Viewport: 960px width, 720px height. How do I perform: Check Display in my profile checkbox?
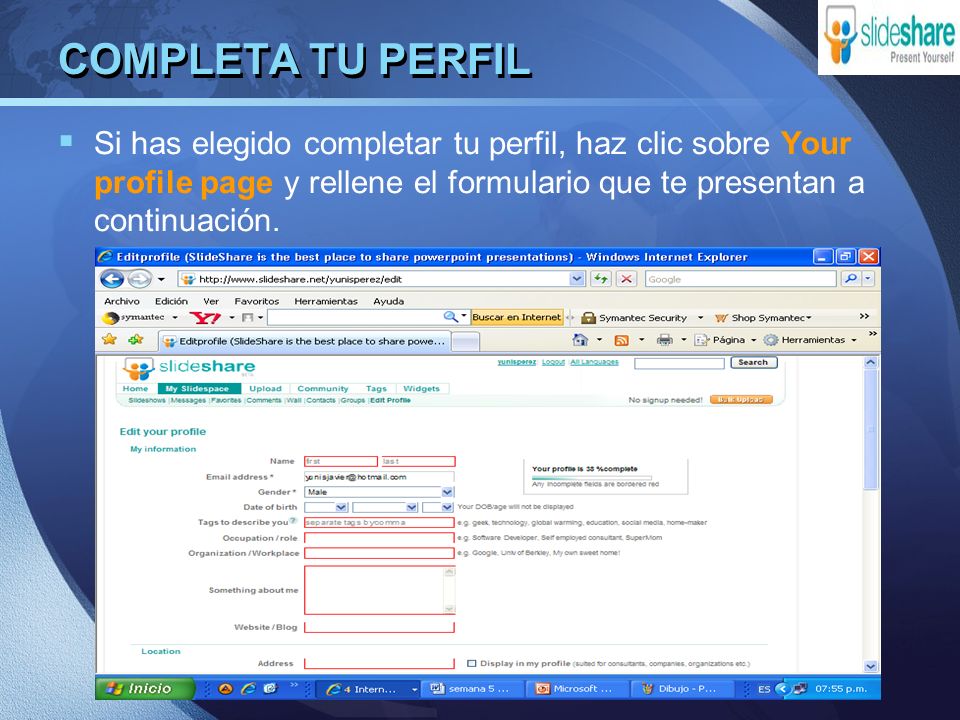471,663
